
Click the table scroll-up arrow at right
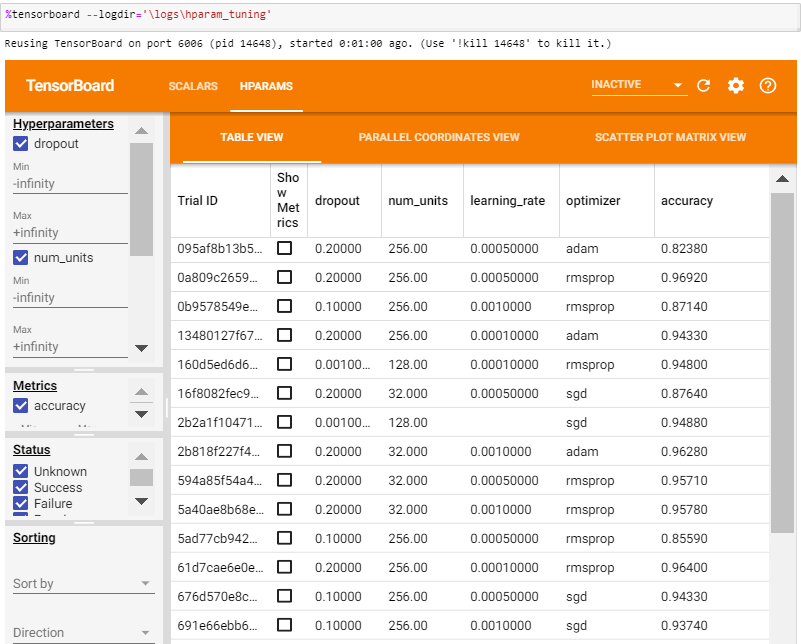pos(782,179)
